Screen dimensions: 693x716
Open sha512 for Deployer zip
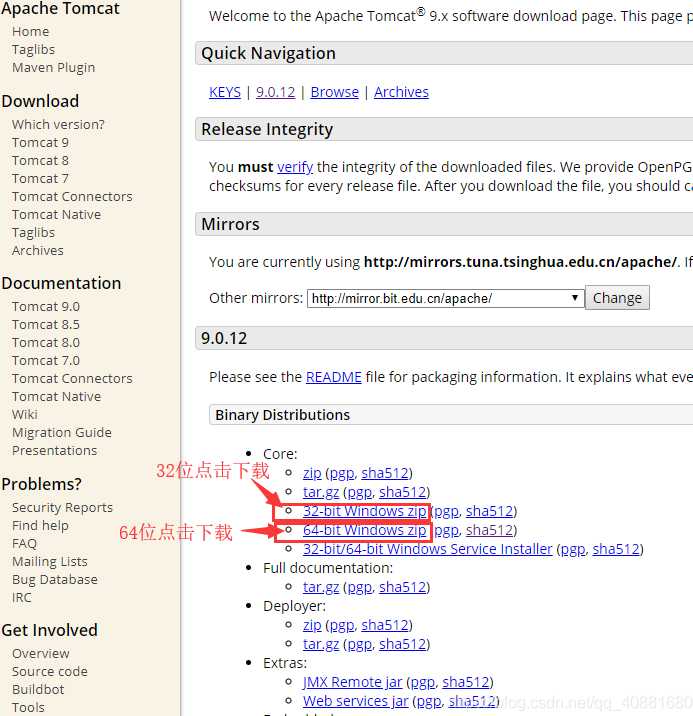click(x=385, y=625)
